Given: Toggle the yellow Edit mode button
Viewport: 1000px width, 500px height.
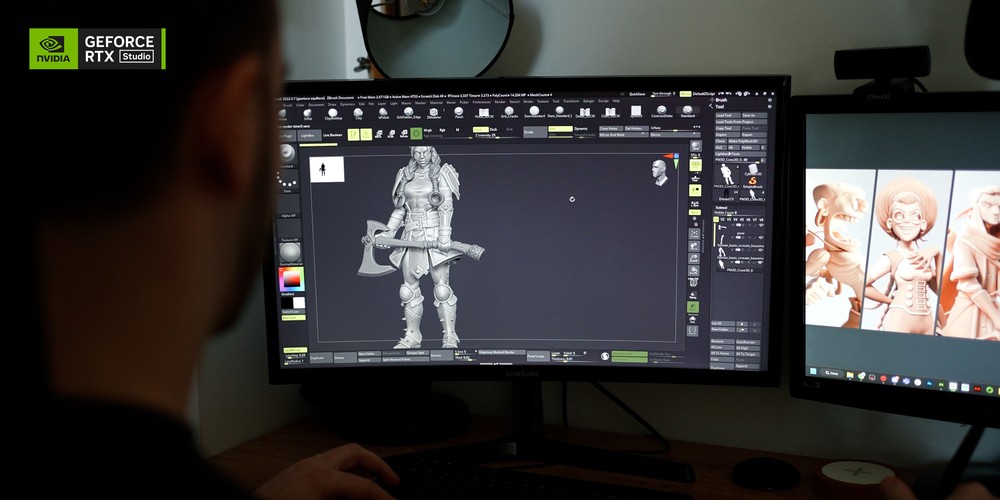Looking at the screenshot, I should [x=353, y=135].
